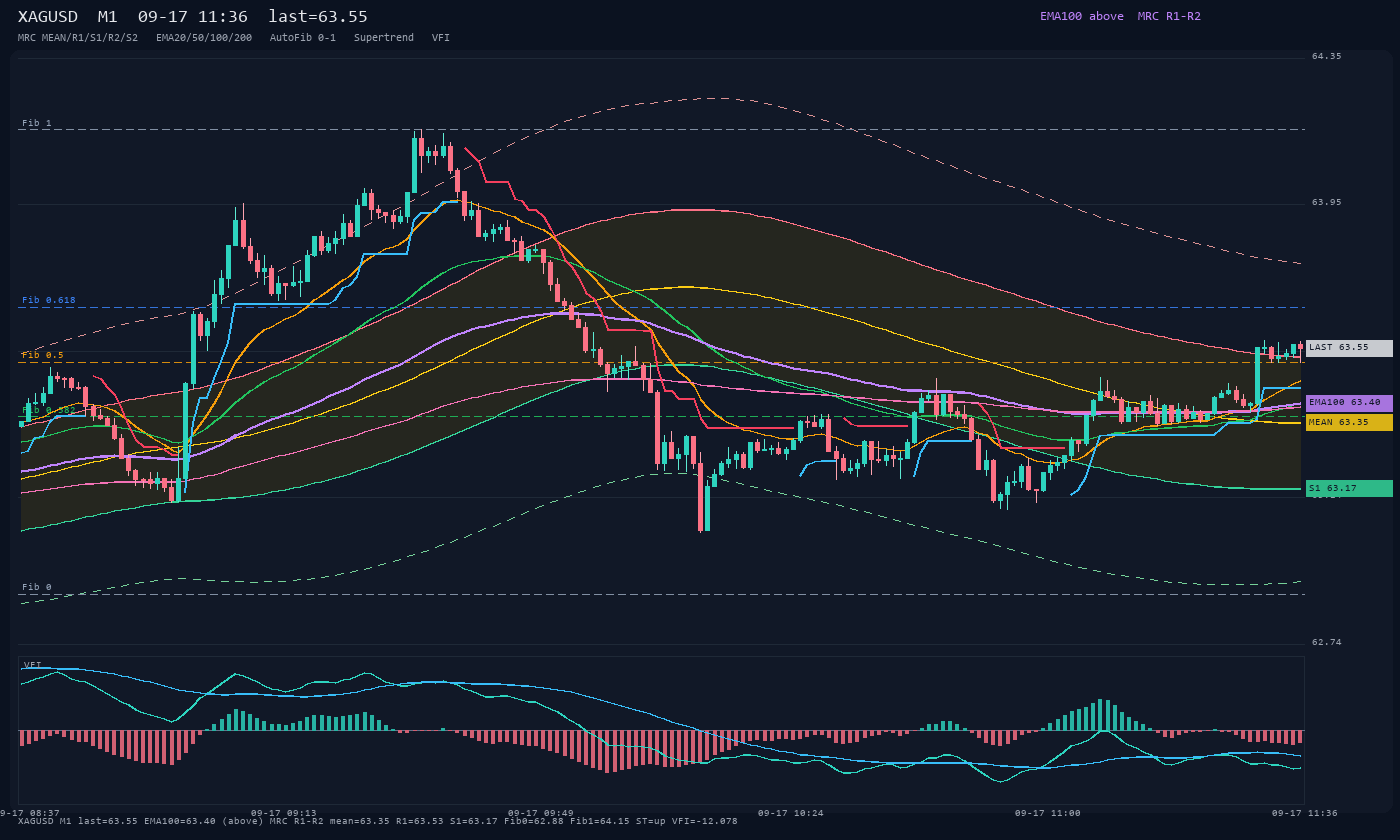Viewport: 1400px width, 840px height.
Task: Select the 09-17 10:24 time axis label
Action: pos(790,813)
